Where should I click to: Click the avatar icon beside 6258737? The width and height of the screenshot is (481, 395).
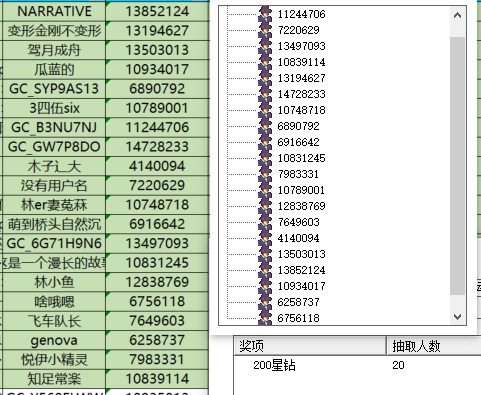coord(265,302)
